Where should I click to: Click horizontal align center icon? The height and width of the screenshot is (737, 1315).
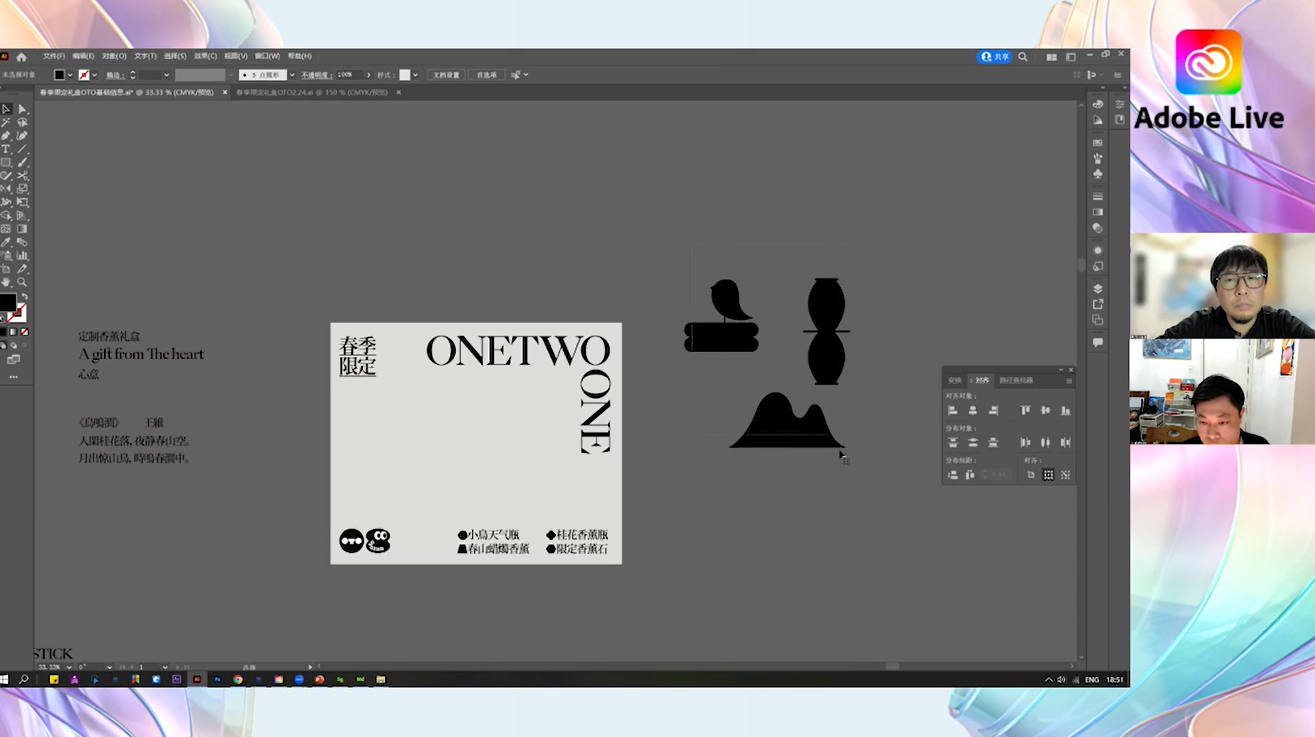(973, 410)
